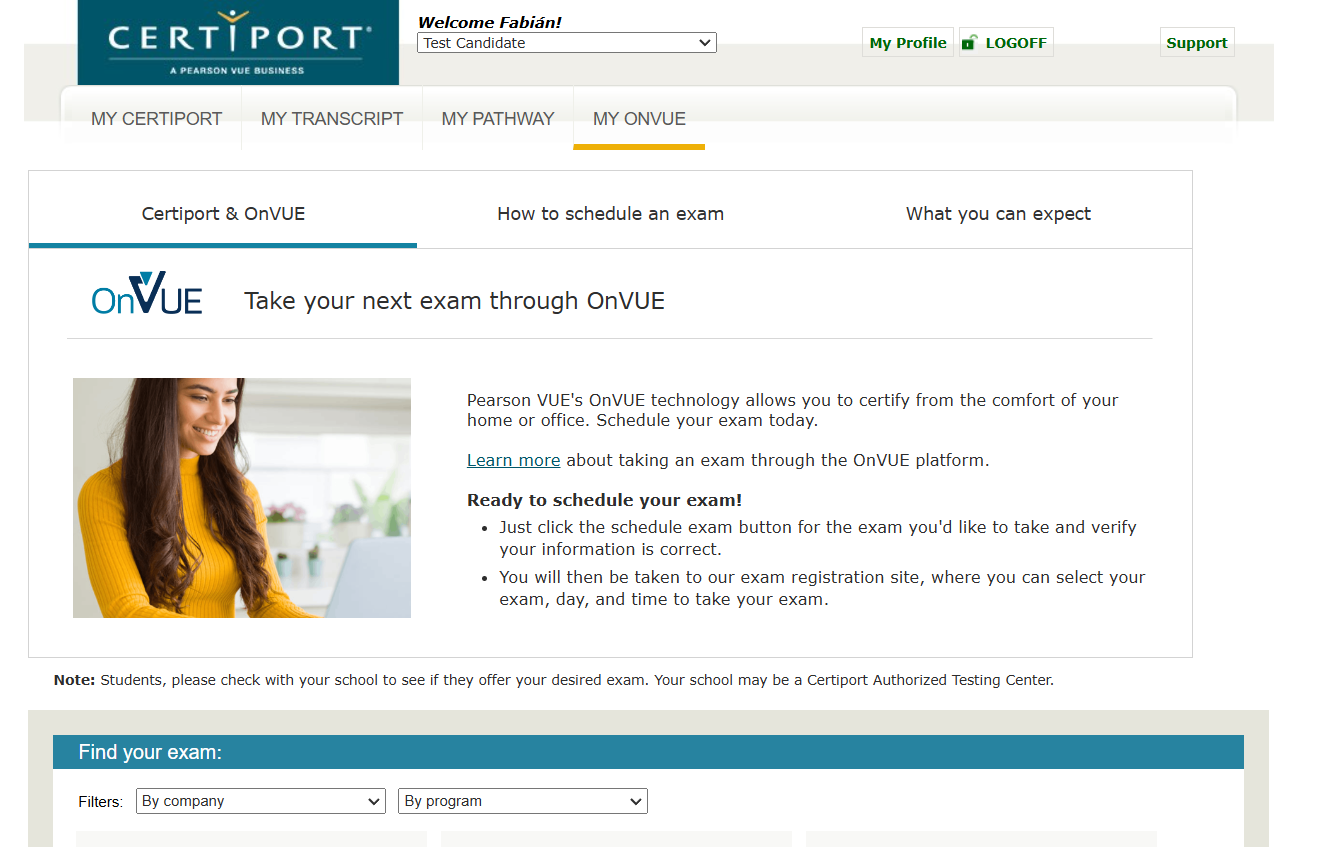The height and width of the screenshot is (847, 1320).
Task: Expand the By program filter
Action: (523, 801)
